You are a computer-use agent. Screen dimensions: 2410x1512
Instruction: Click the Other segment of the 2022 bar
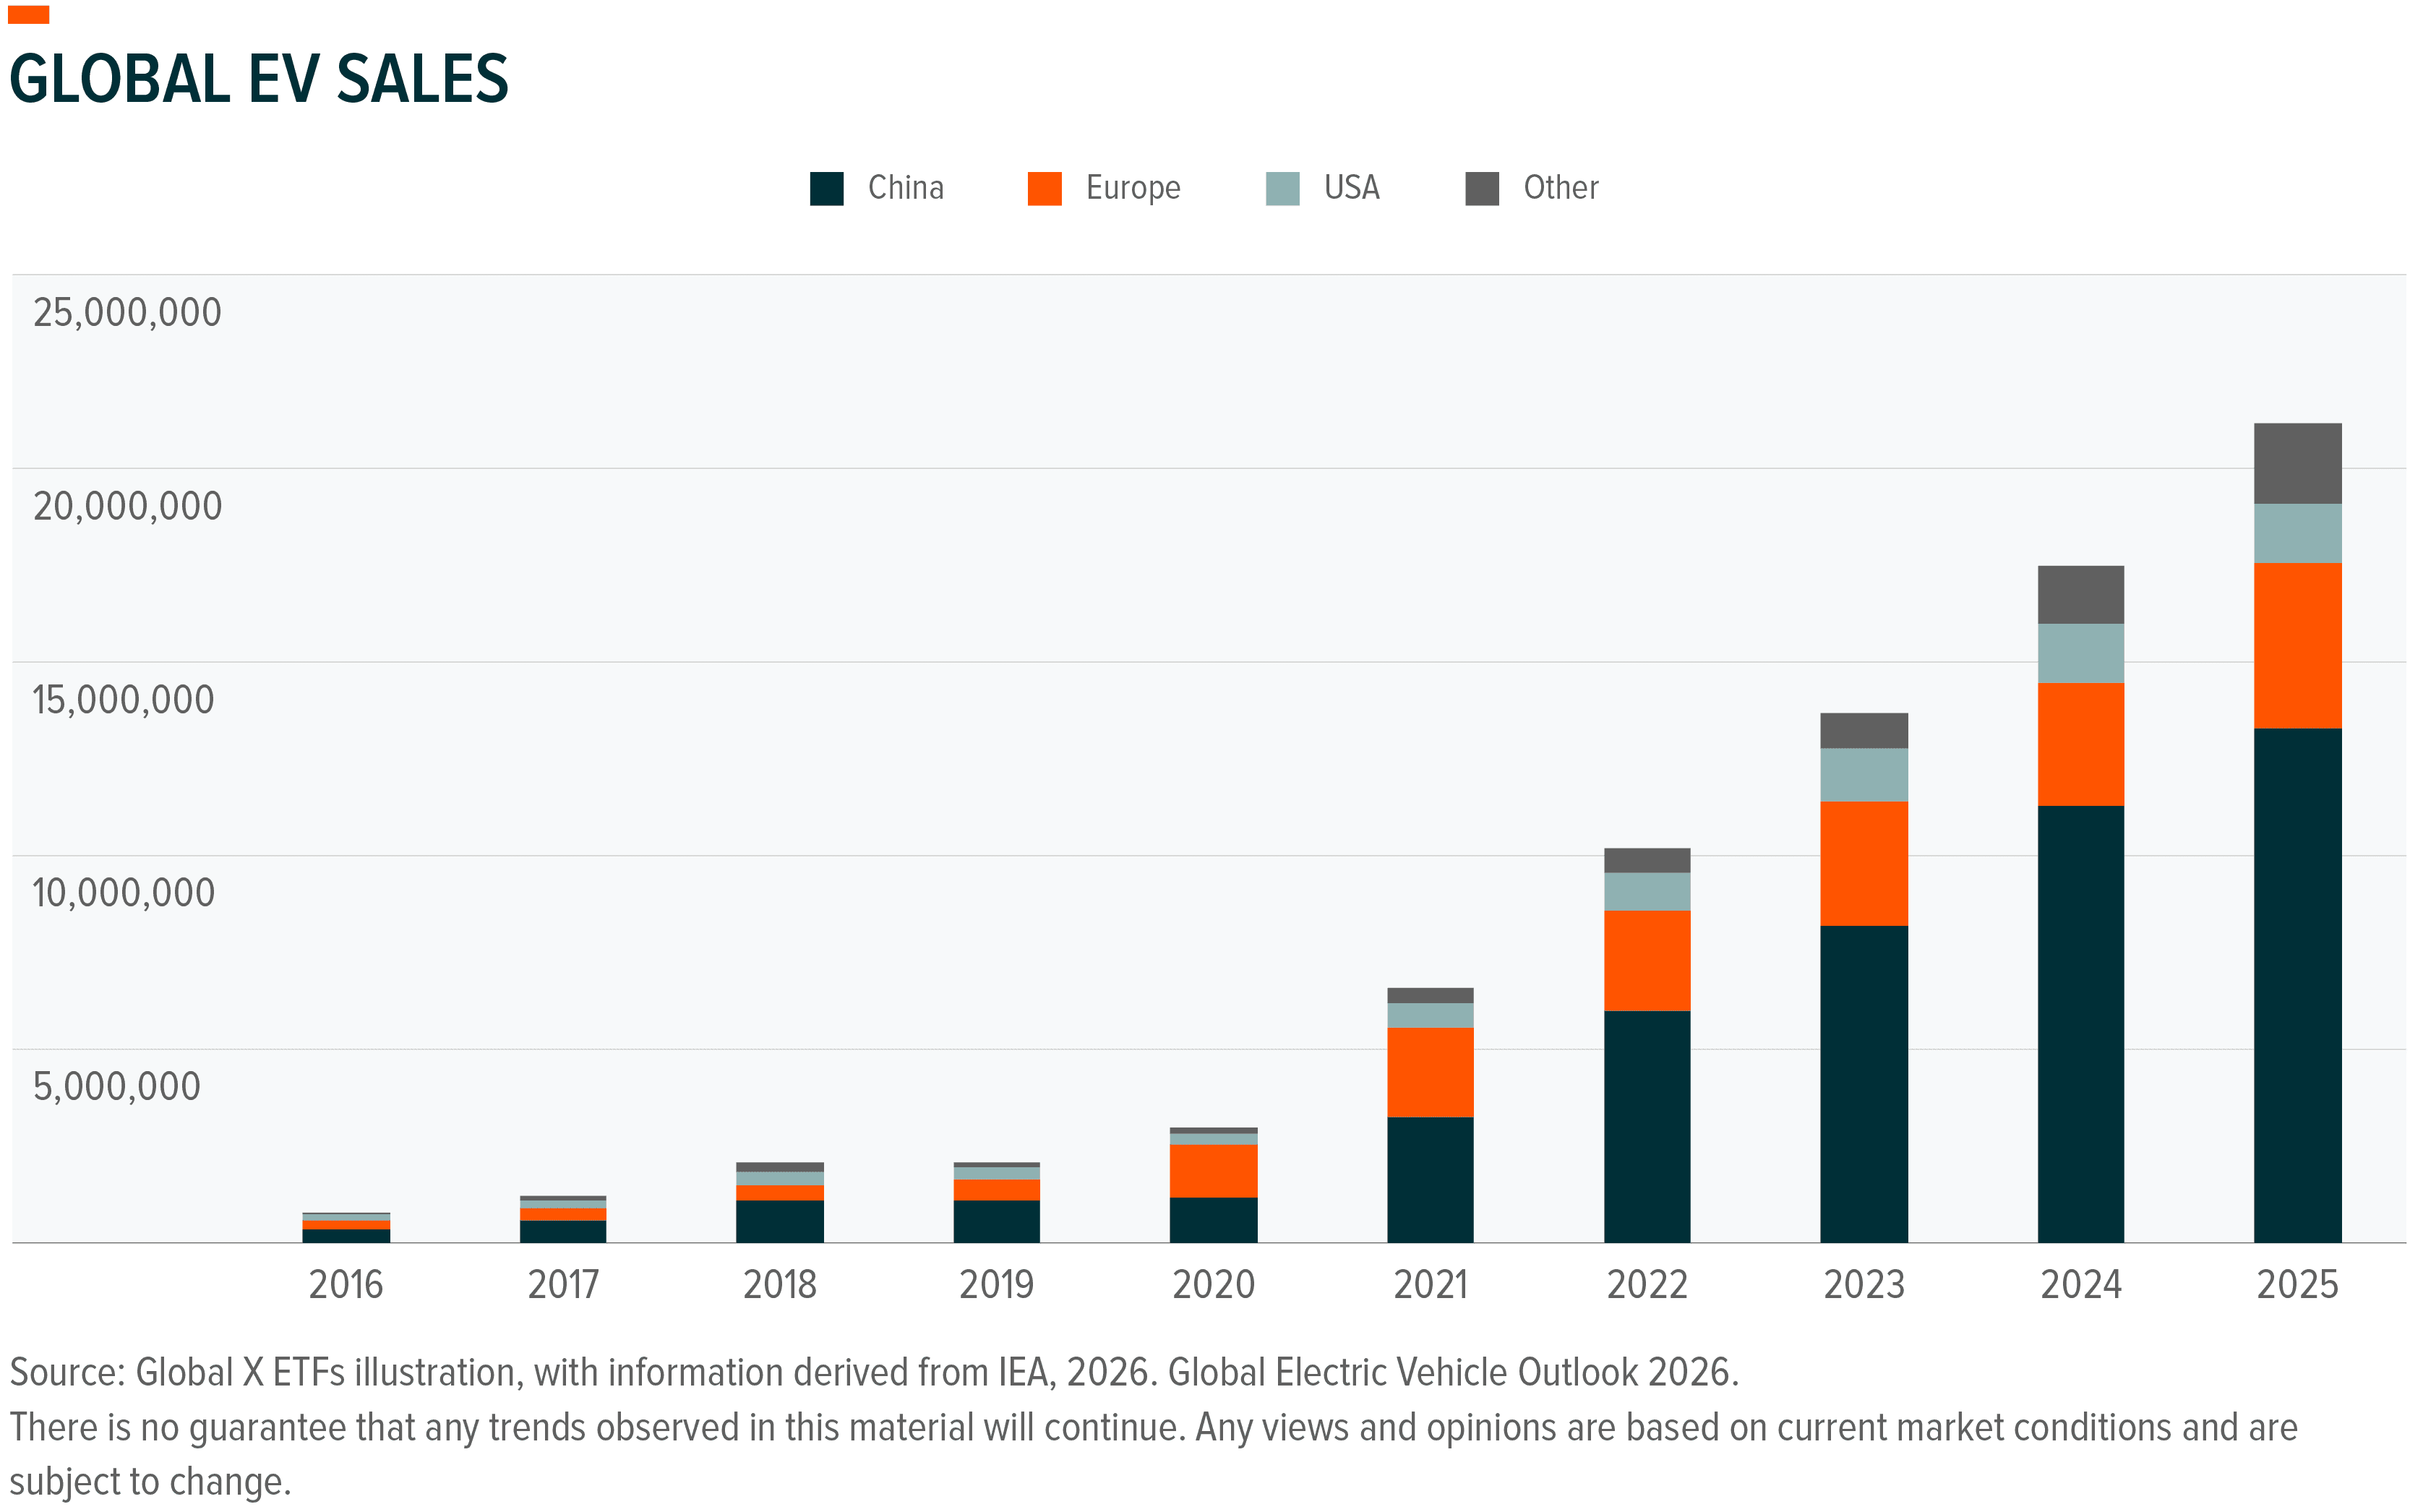coord(1647,861)
